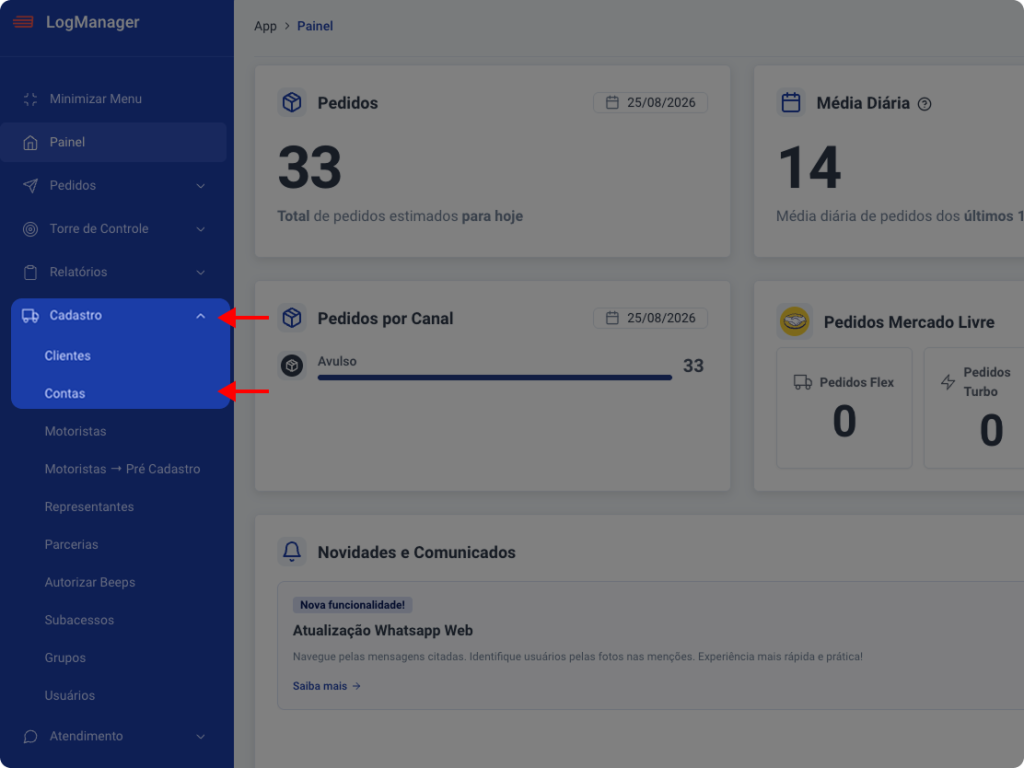Open the Saiba mais link
The image size is (1024, 768).
coord(327,686)
